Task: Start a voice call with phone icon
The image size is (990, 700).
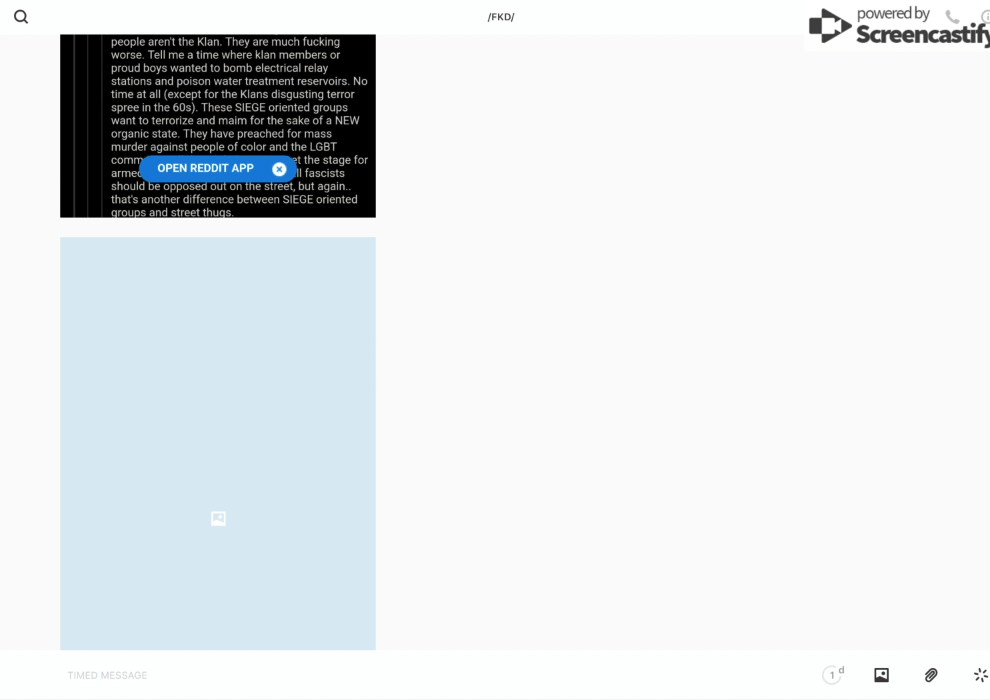Action: click(x=952, y=17)
